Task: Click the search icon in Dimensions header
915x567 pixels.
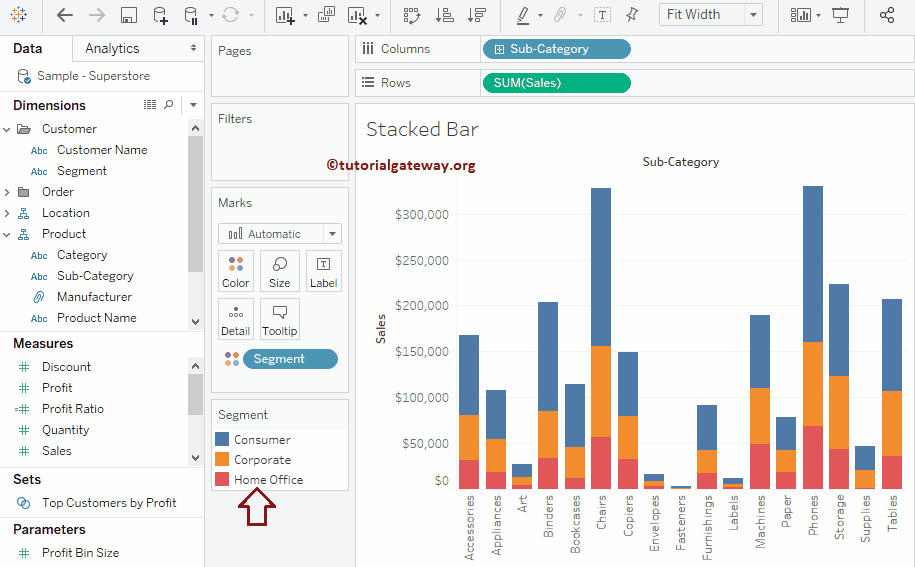Action: click(169, 105)
